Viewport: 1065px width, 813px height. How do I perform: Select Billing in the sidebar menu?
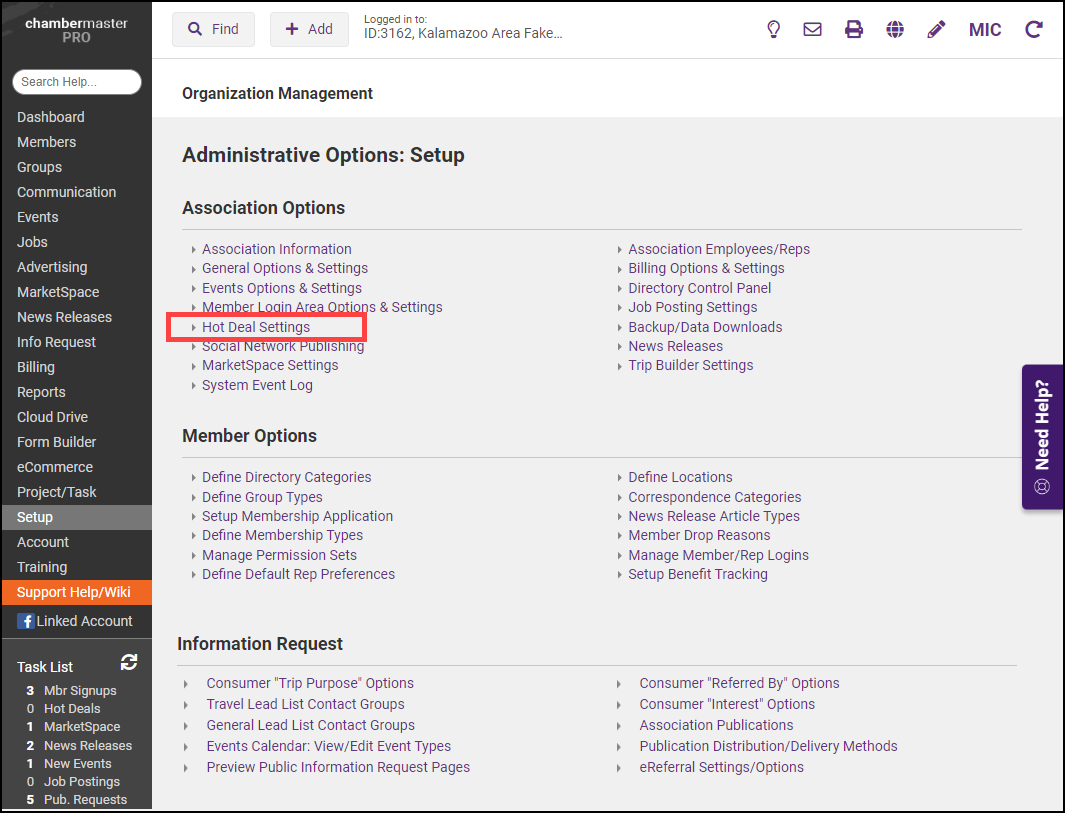tap(36, 367)
